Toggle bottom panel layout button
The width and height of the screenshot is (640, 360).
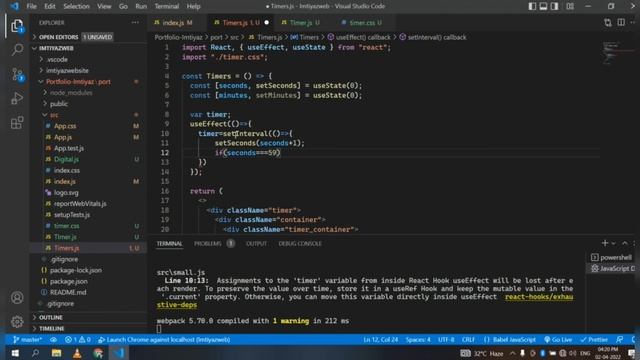point(543,6)
